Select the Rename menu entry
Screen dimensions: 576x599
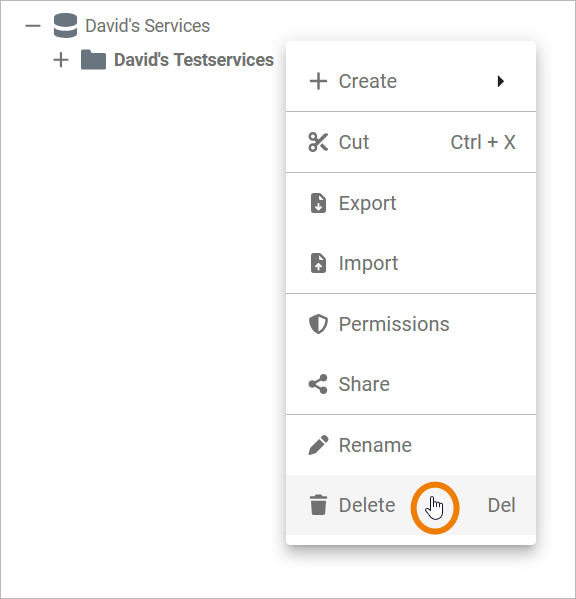point(411,445)
